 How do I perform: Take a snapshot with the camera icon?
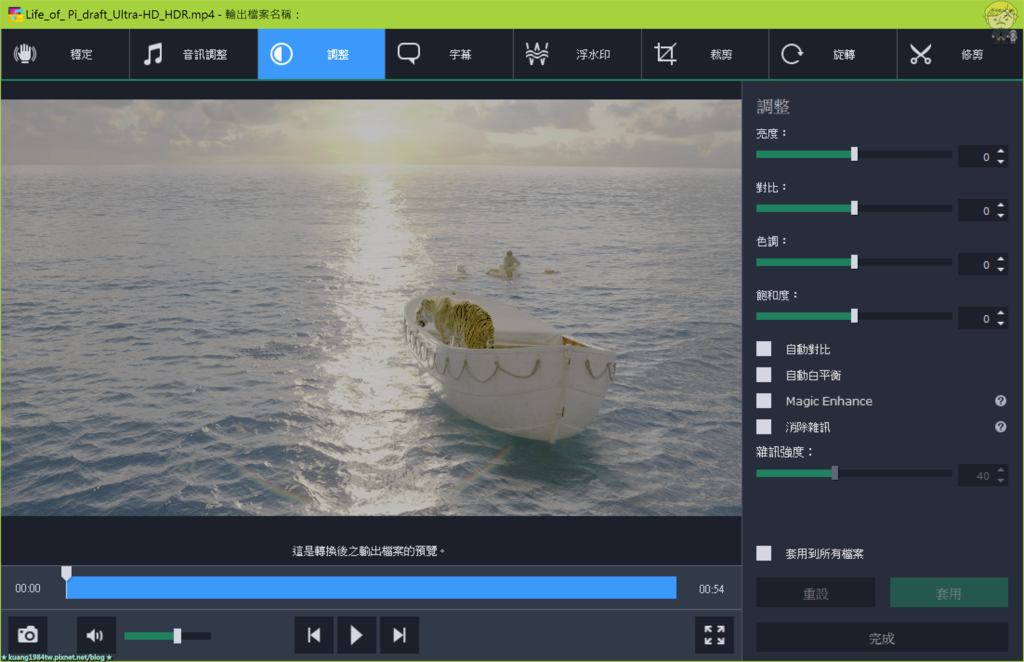[x=27, y=635]
